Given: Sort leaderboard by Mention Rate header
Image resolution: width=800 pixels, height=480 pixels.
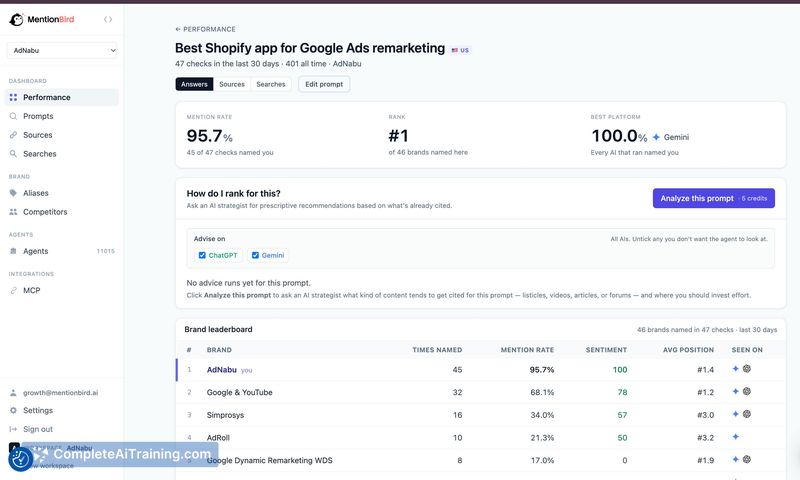Looking at the screenshot, I should tap(528, 350).
